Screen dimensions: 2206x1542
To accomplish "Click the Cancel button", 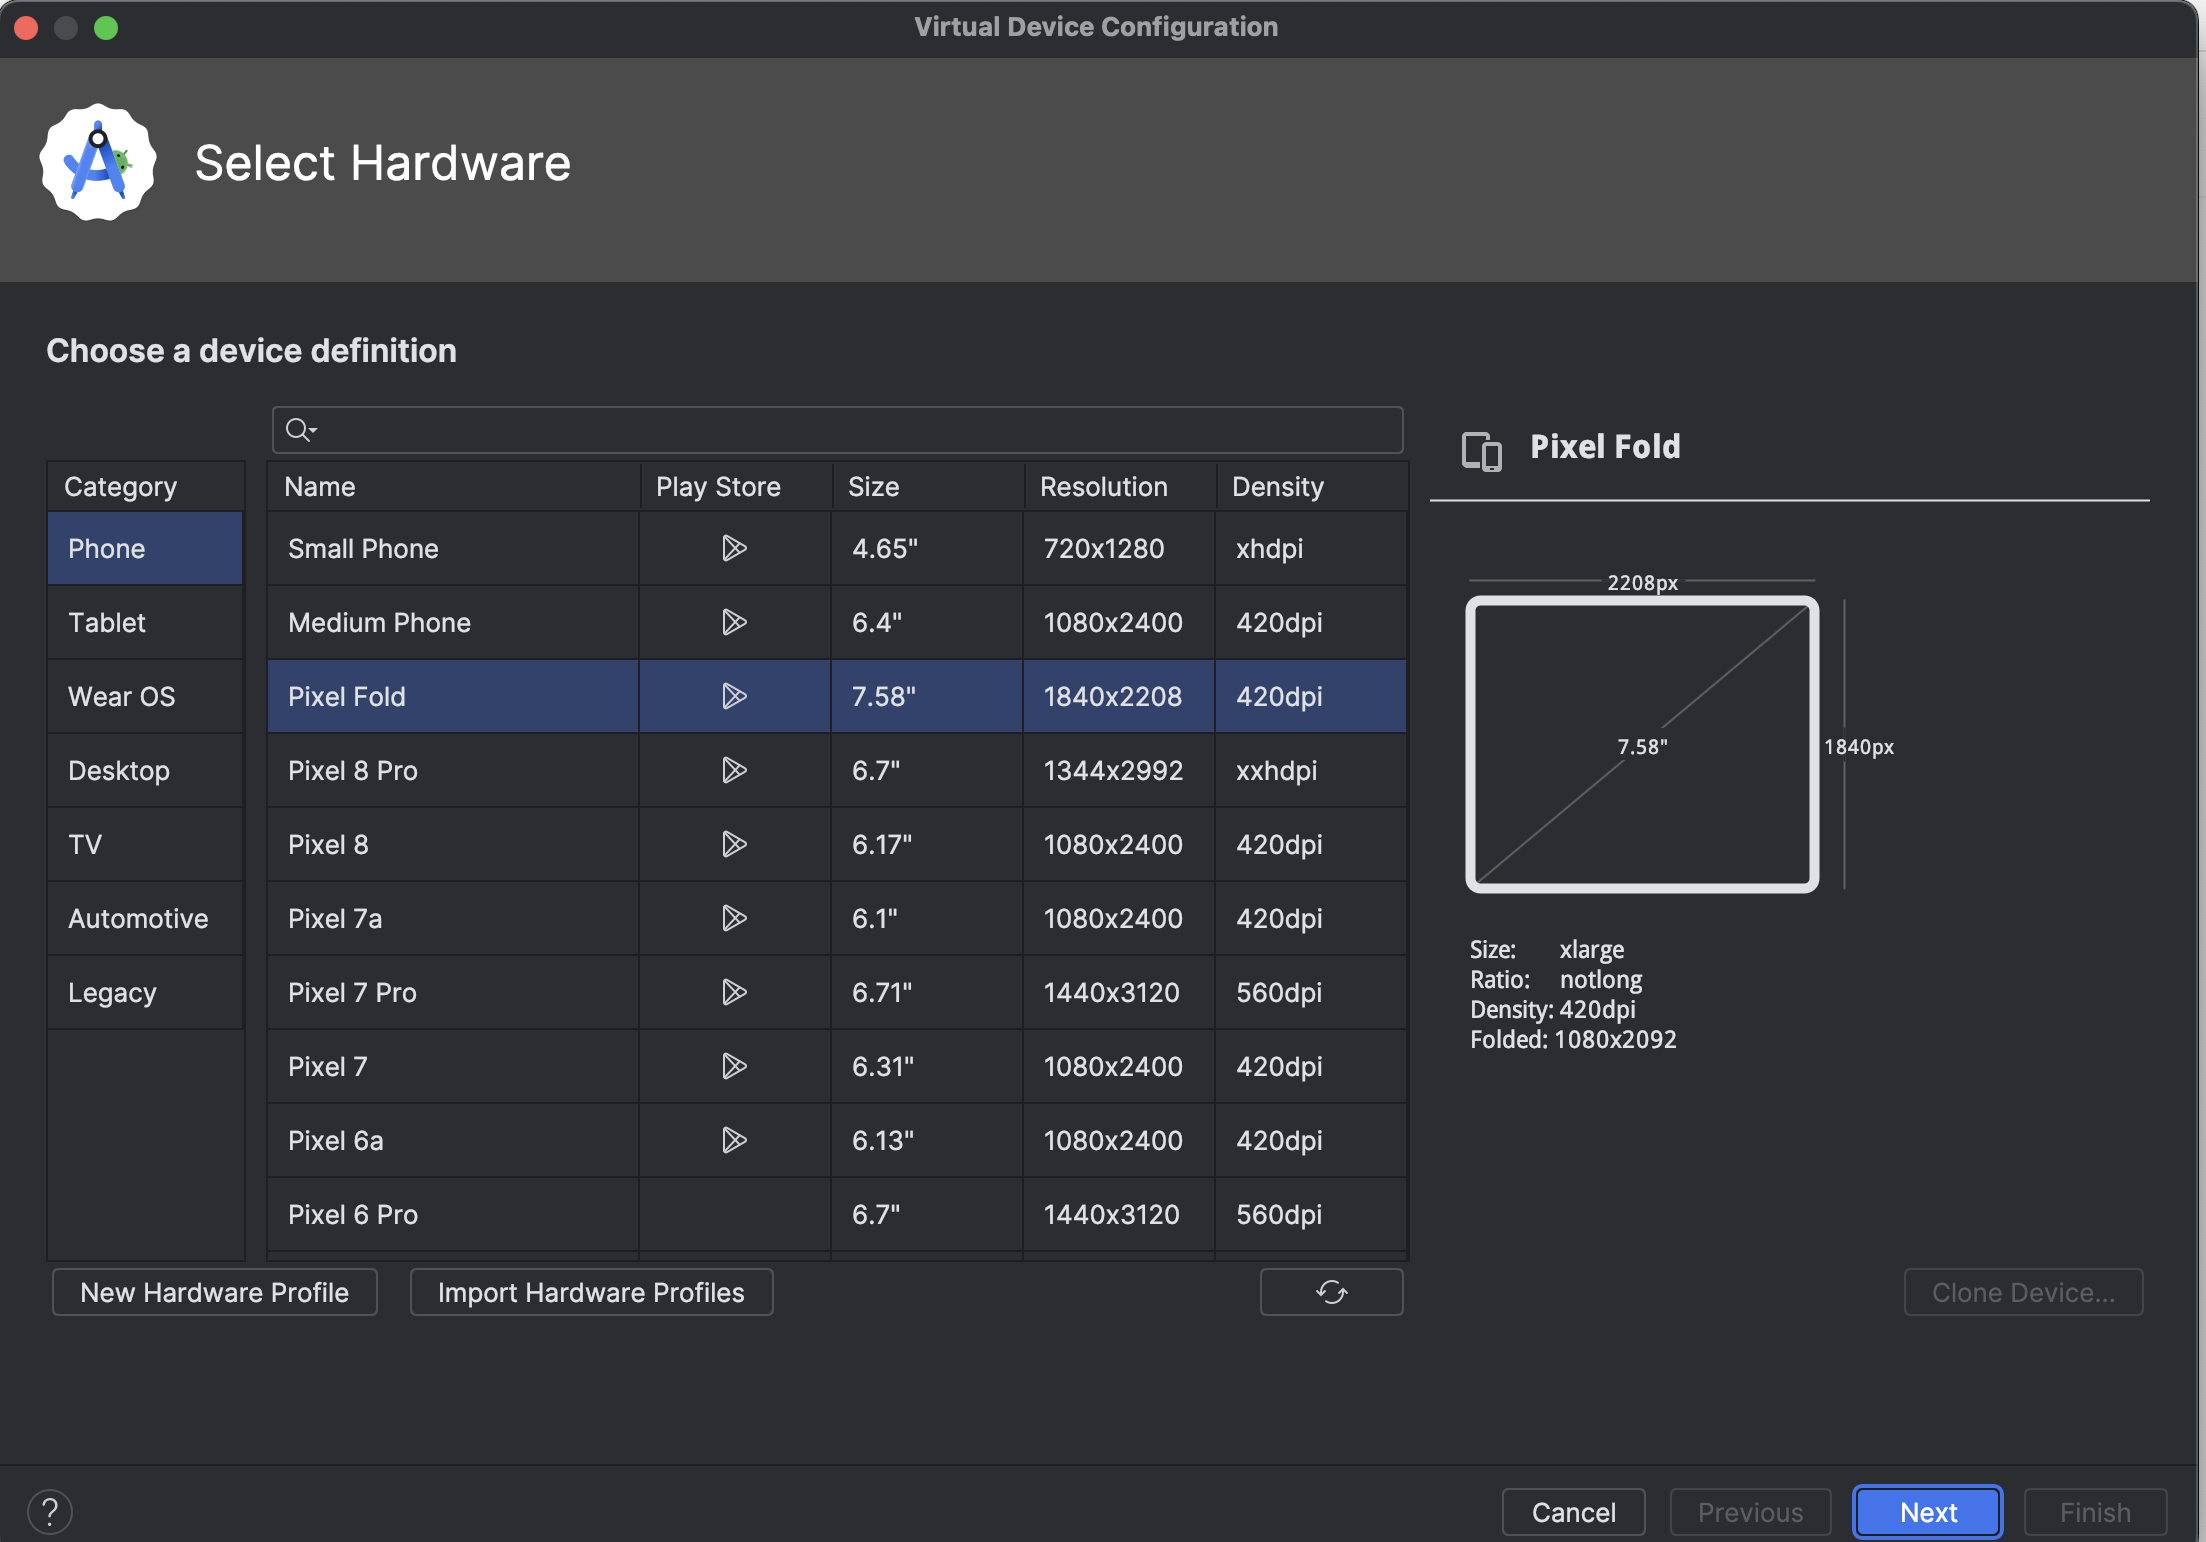I will [1573, 1512].
